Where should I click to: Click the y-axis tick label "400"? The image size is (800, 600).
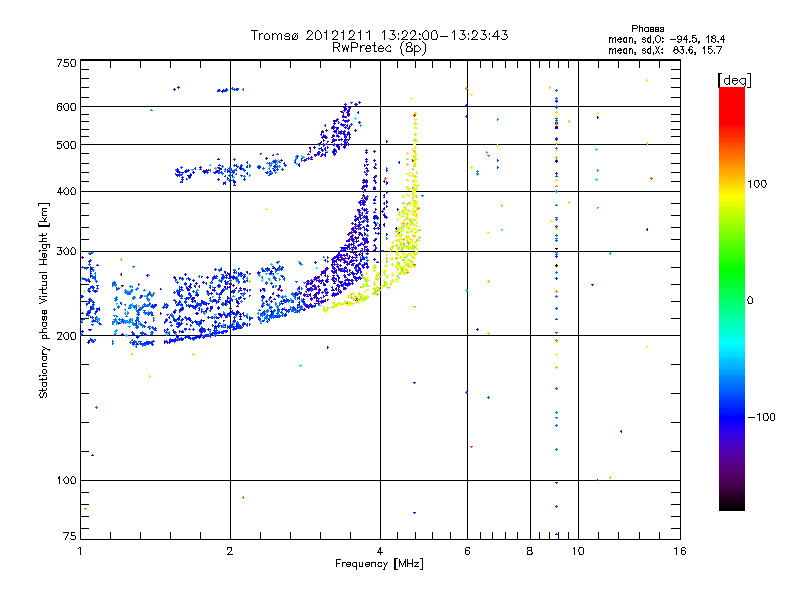click(x=66, y=191)
